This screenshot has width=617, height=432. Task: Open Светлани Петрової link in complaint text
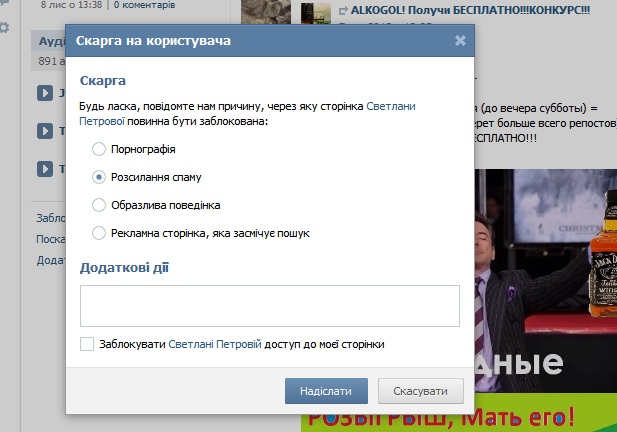point(247,114)
